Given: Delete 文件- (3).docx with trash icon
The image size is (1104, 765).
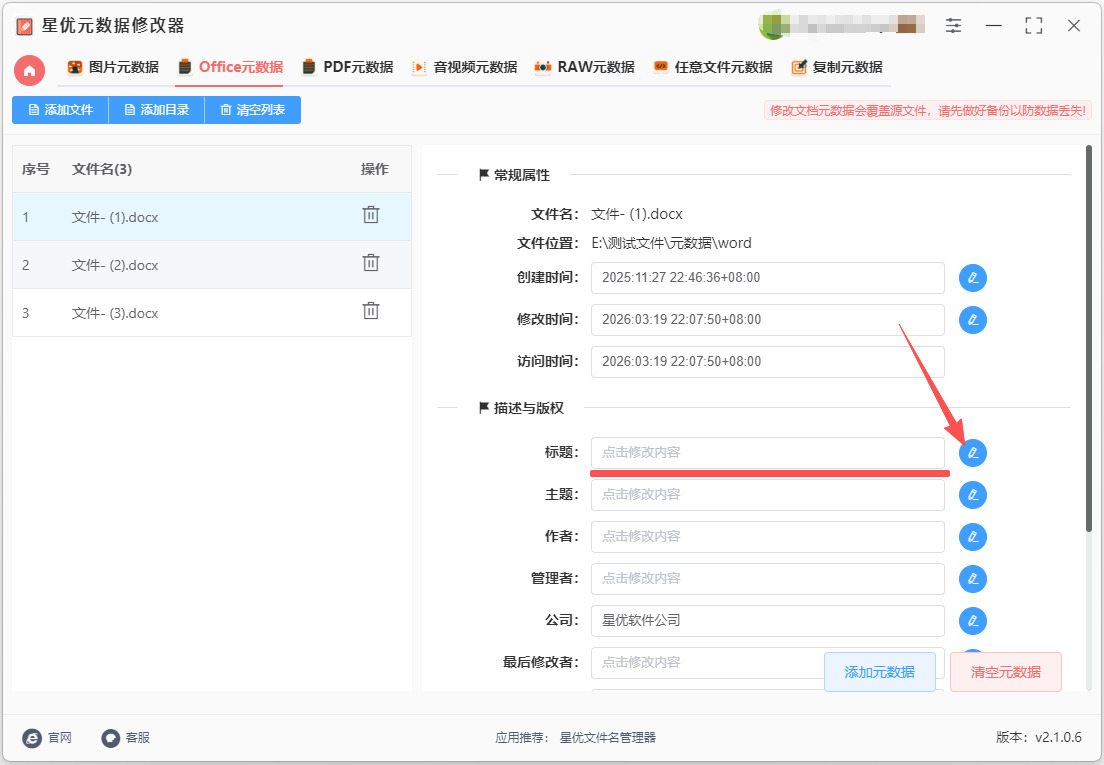Looking at the screenshot, I should tap(370, 310).
